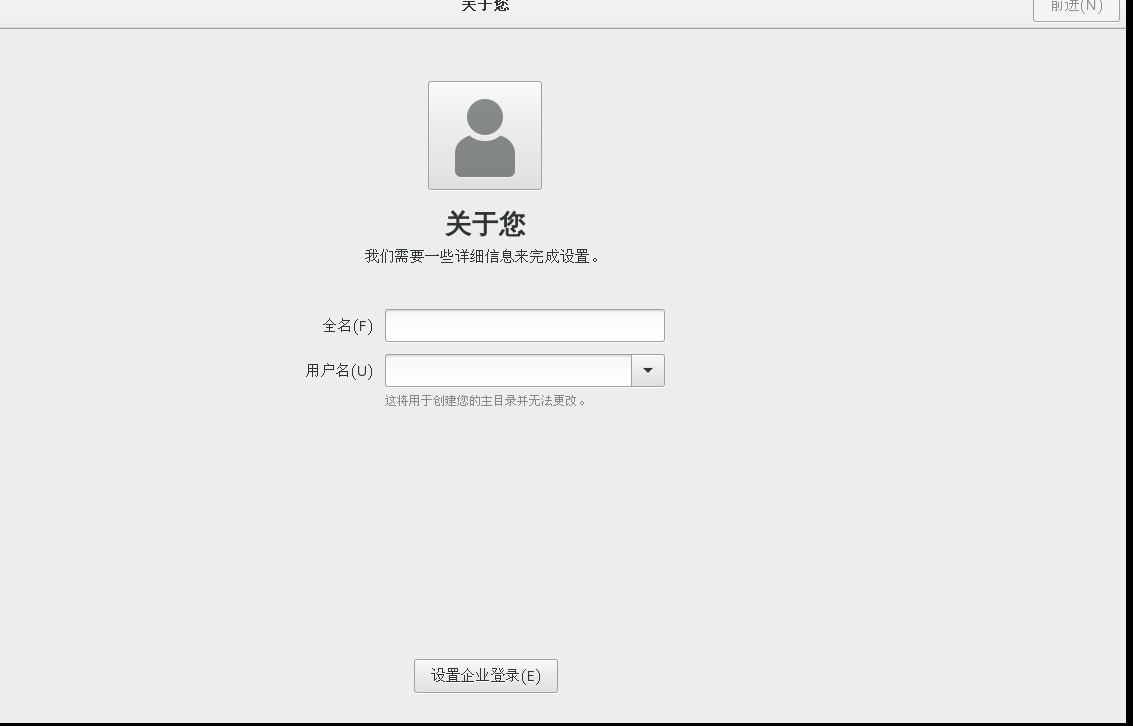The width and height of the screenshot is (1133, 726).
Task: Click the 全名(F) label
Action: 348,326
